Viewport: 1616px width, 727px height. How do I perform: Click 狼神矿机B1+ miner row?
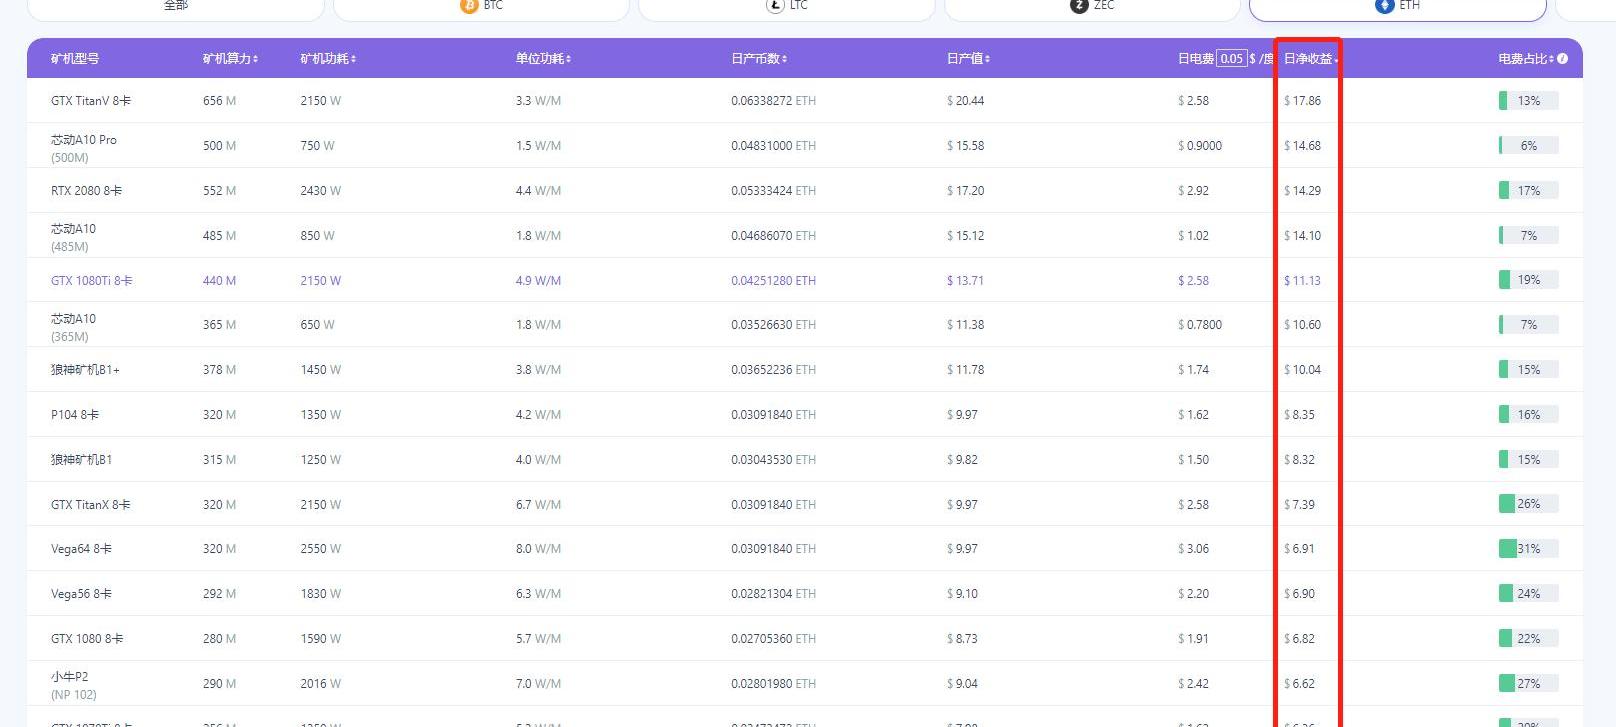coord(85,370)
